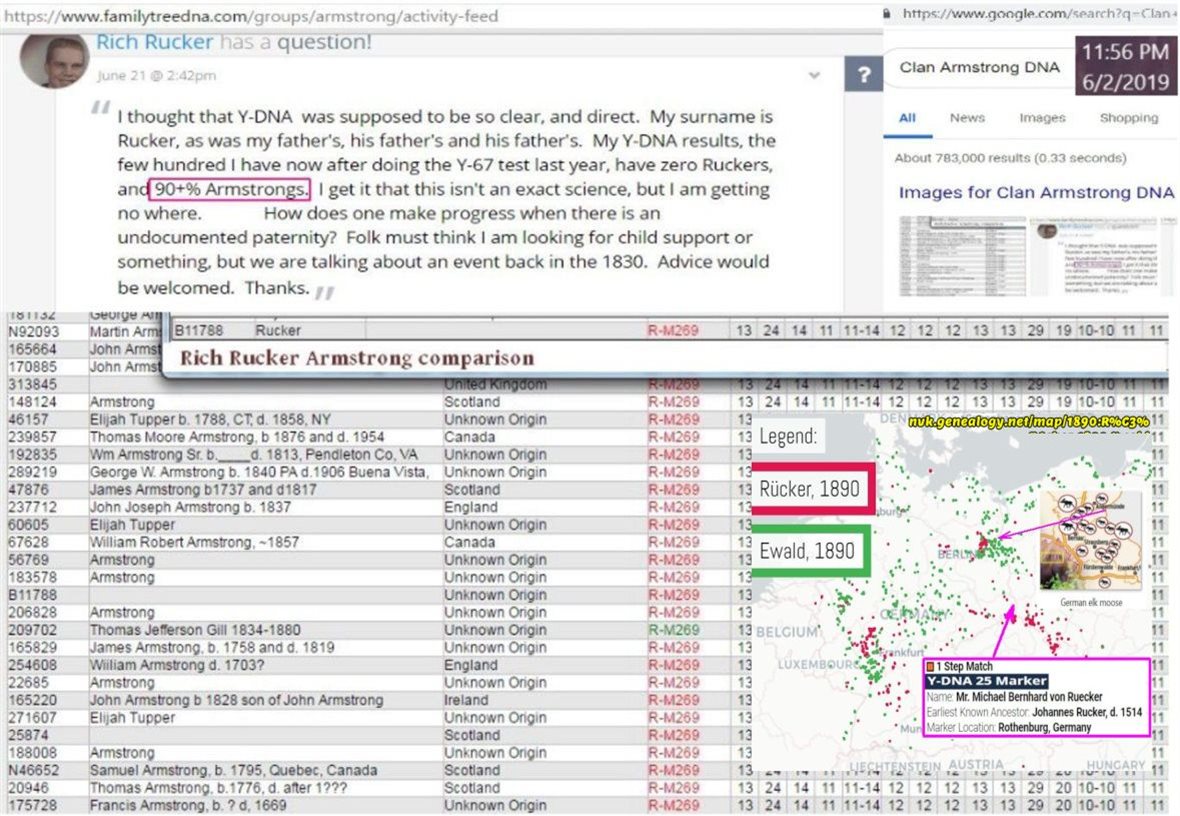Select the All results tab
The height and width of the screenshot is (816, 1180).
(x=907, y=118)
